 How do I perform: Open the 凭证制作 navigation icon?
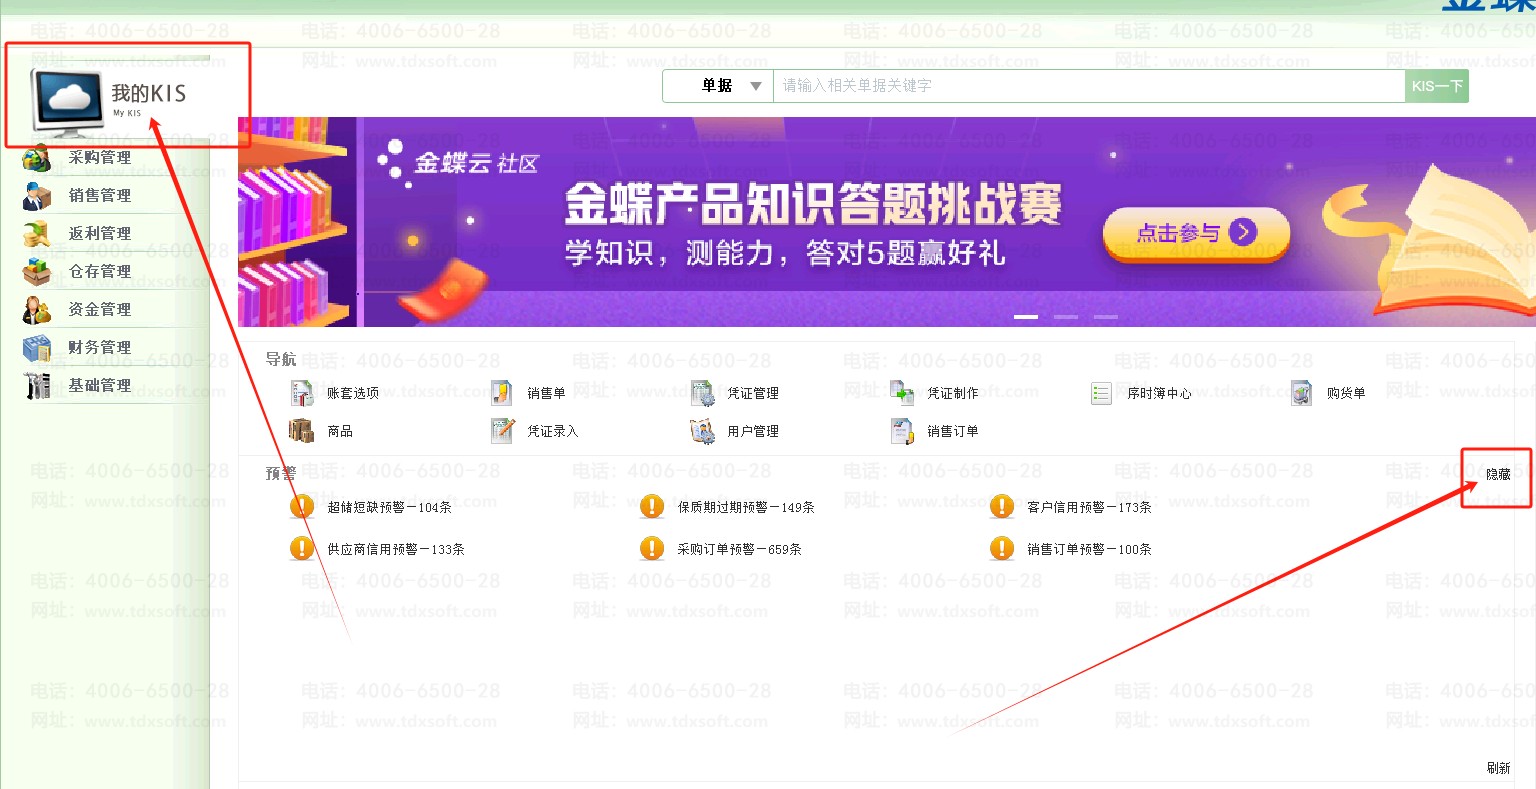[902, 393]
